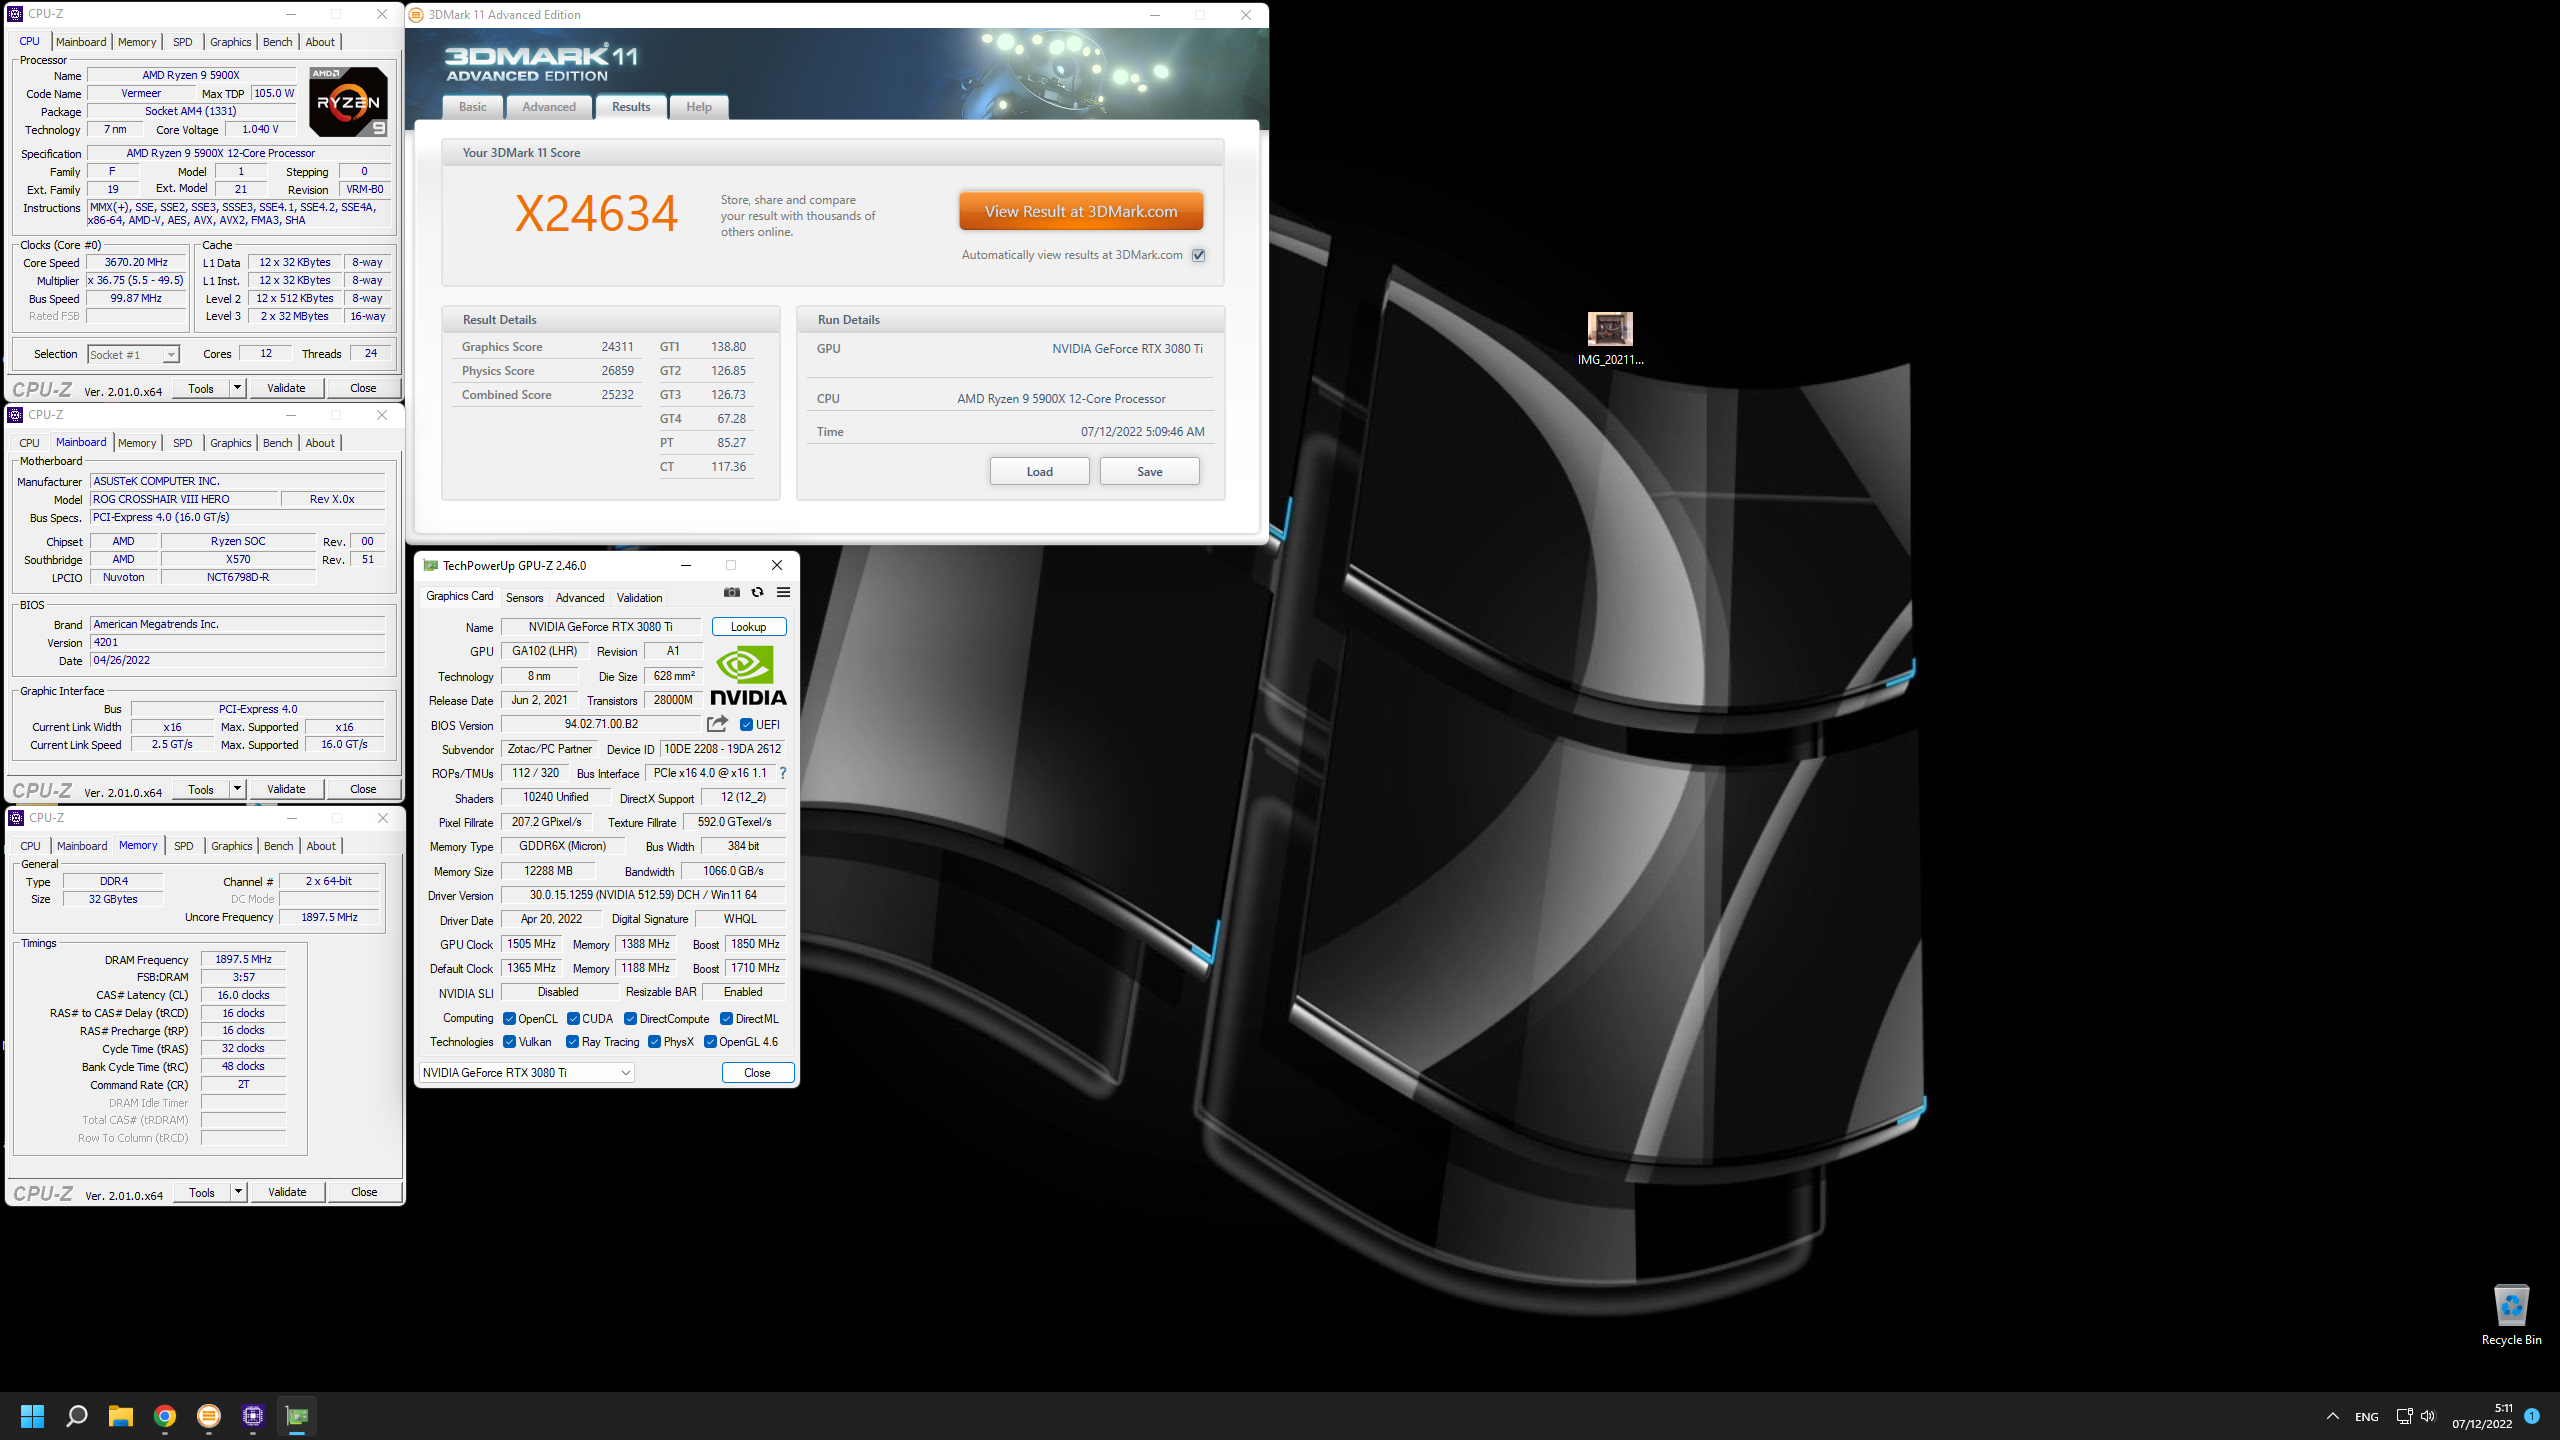Viewport: 2560px width, 1440px height.
Task: Click the GPU-Z title bar app icon
Action: pyautogui.click(x=431, y=566)
